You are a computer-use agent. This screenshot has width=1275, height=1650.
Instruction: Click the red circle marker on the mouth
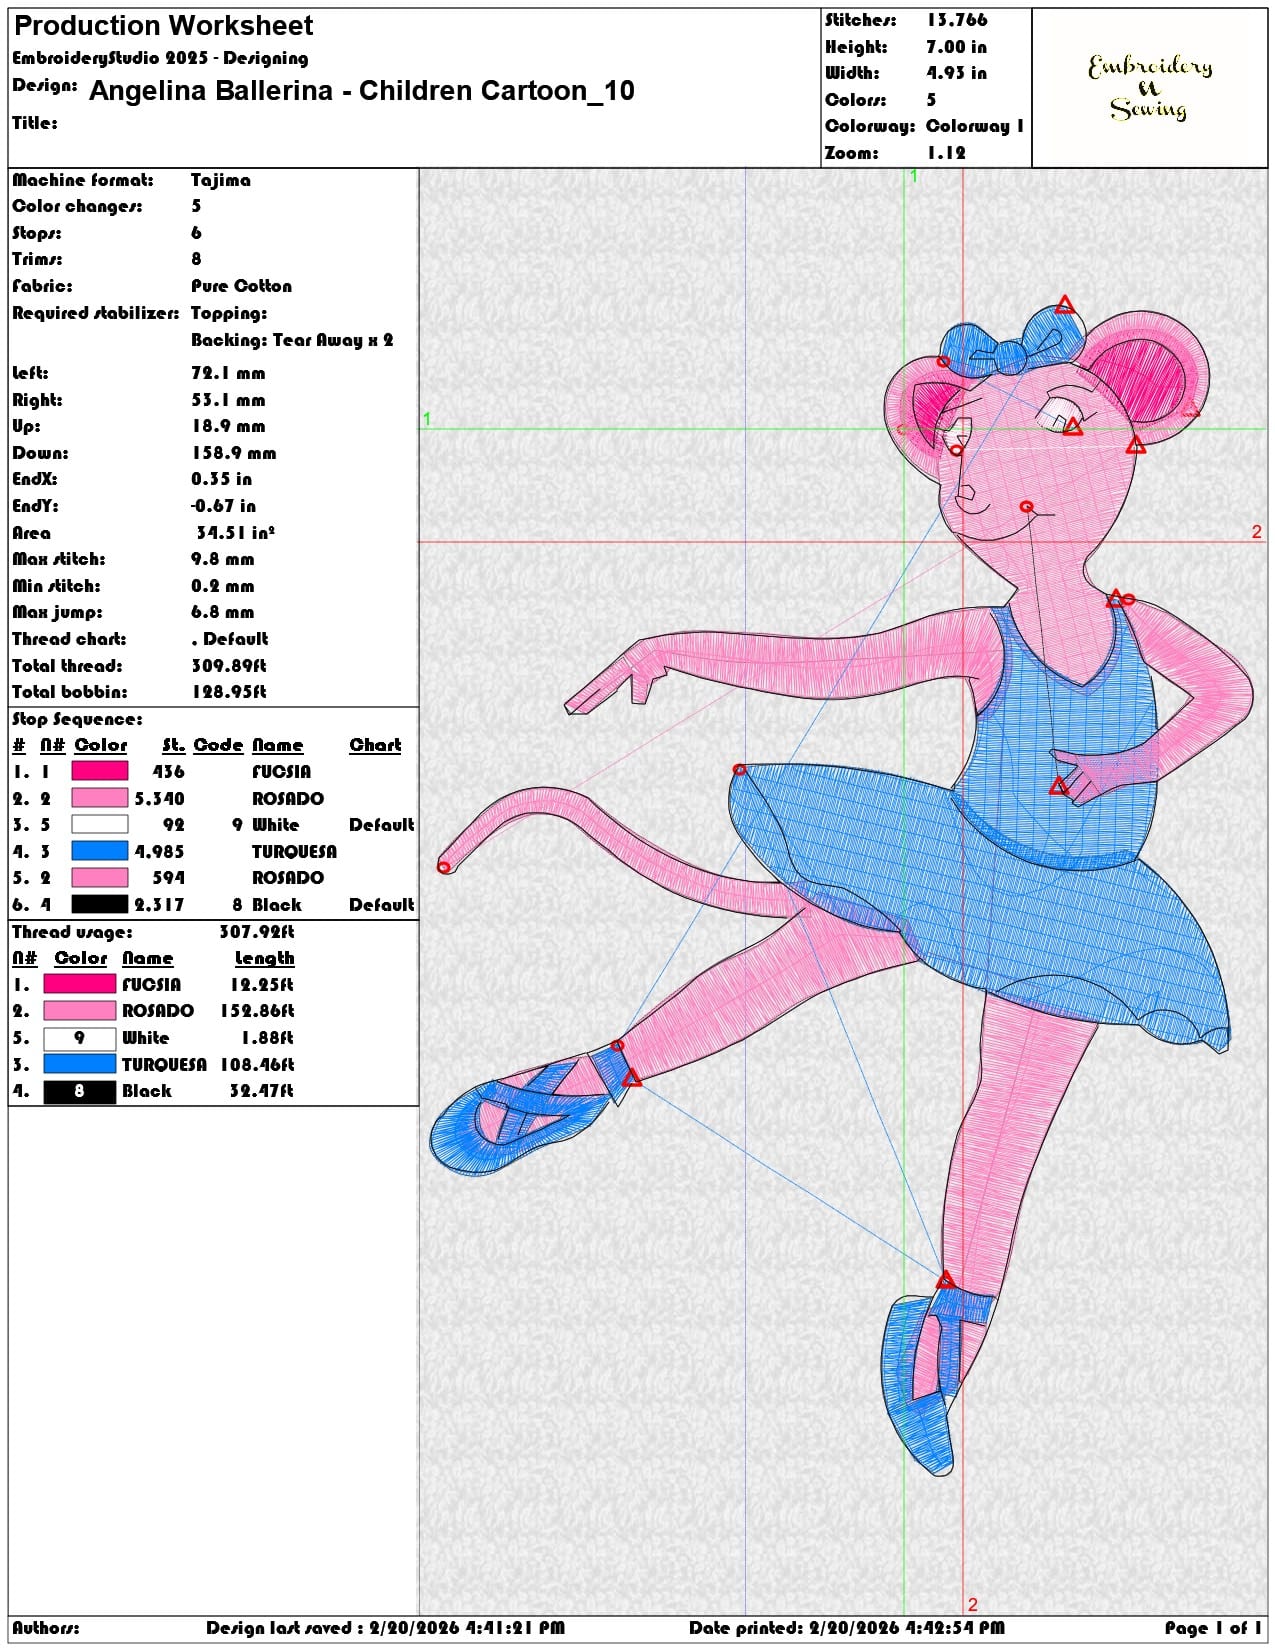coord(1026,507)
